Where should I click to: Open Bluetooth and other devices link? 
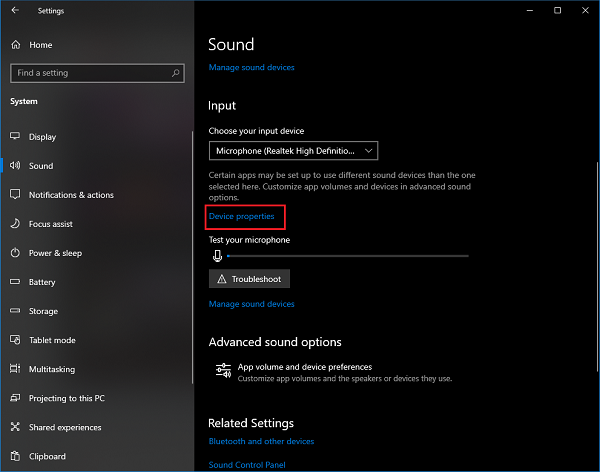pos(261,441)
